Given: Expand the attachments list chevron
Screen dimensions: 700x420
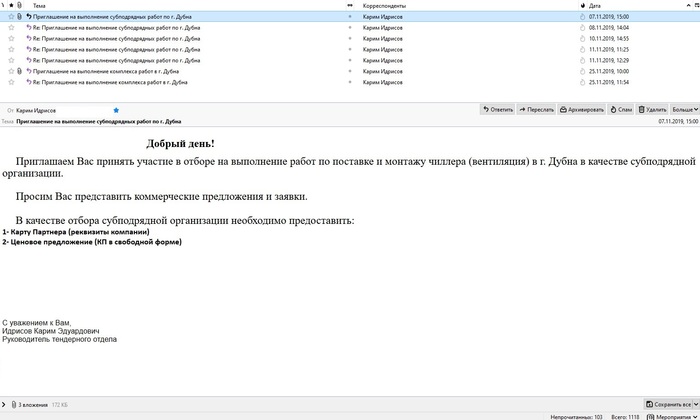Looking at the screenshot, I should [4, 404].
